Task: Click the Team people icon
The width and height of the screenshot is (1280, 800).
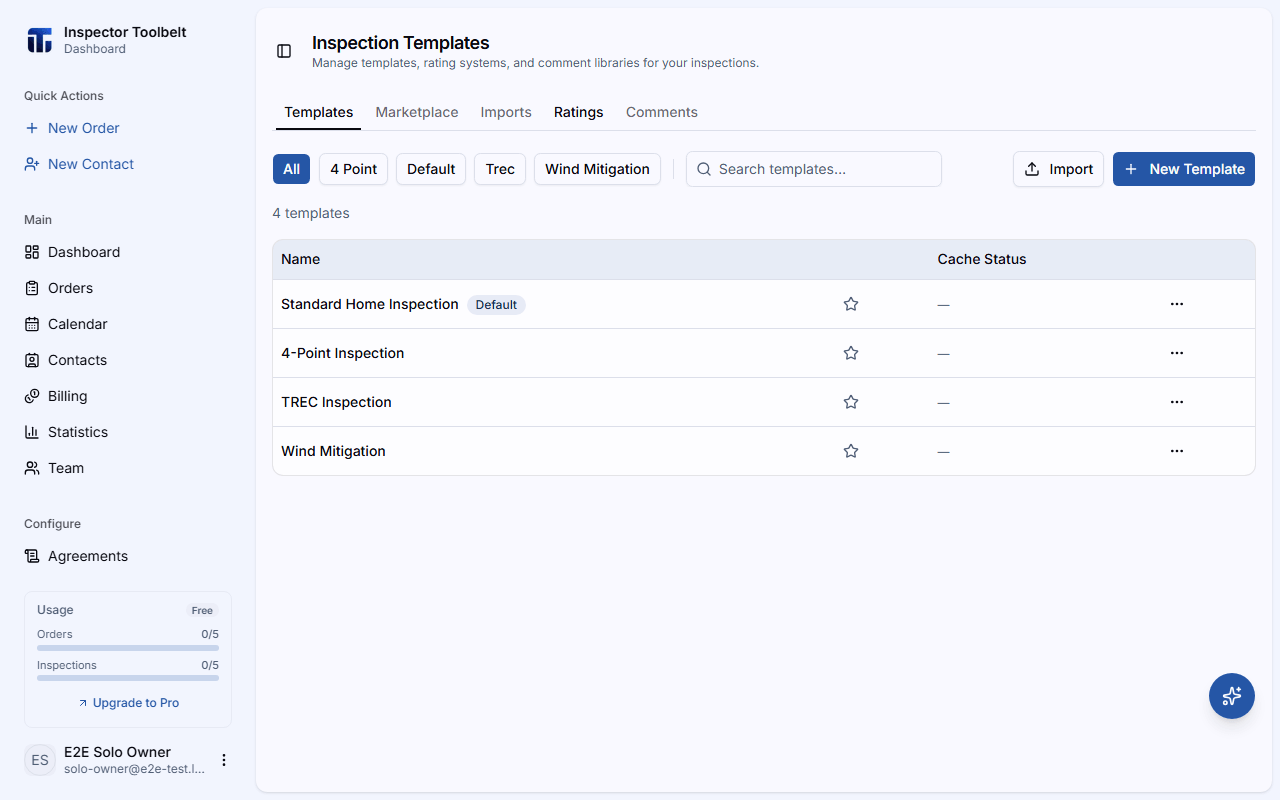Action: point(32,468)
